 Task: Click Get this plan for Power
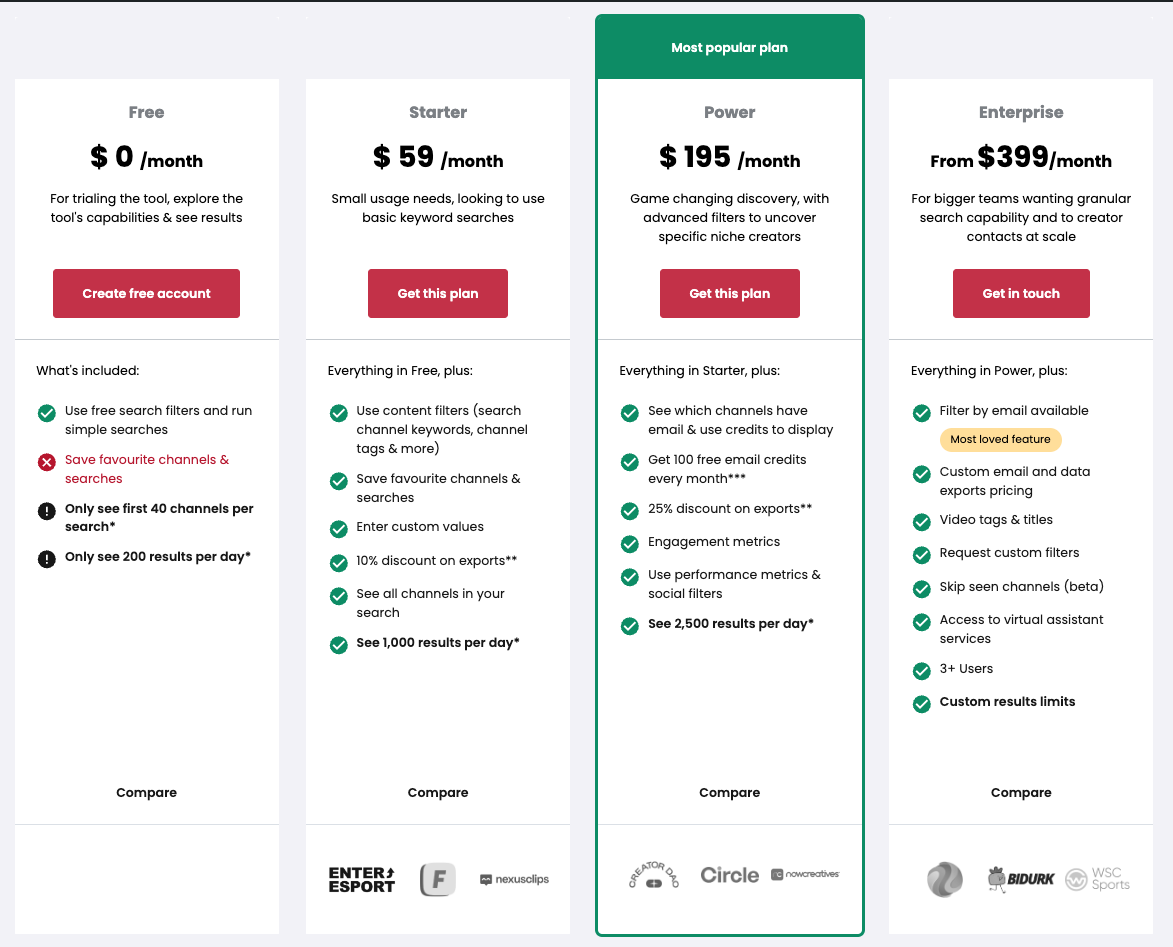tap(730, 293)
